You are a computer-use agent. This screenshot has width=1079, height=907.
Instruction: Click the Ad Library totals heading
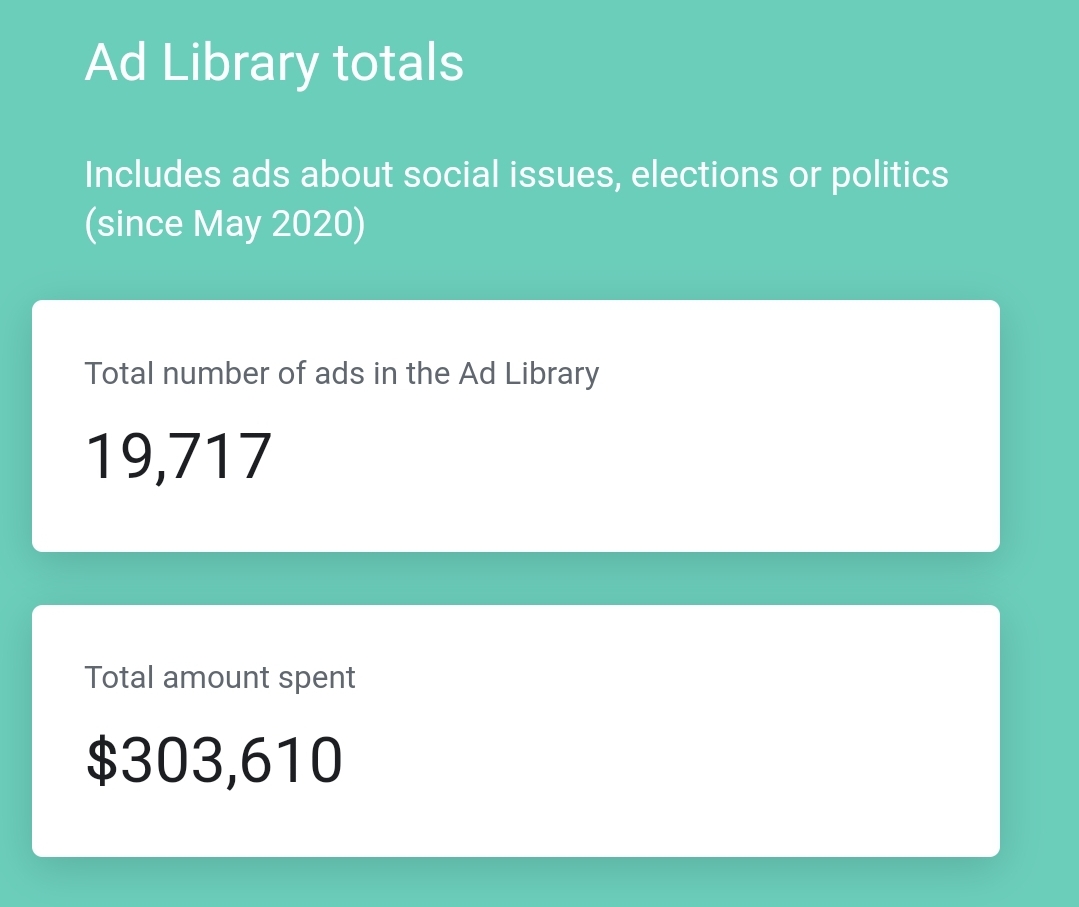274,63
